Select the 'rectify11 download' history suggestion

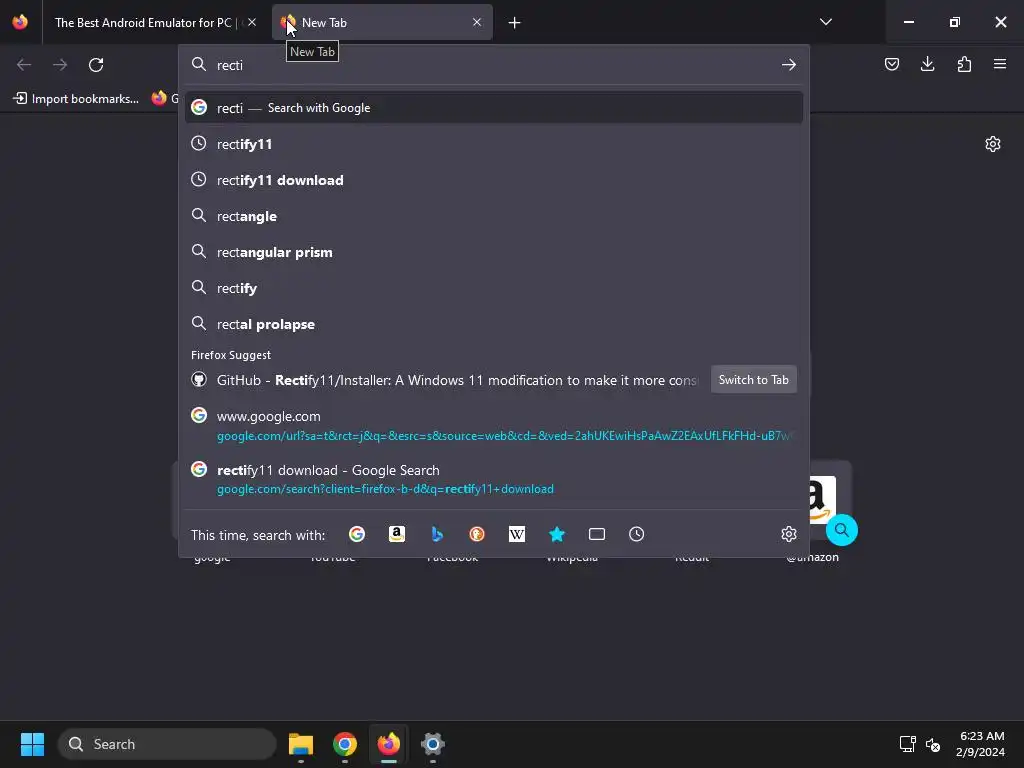pos(494,180)
